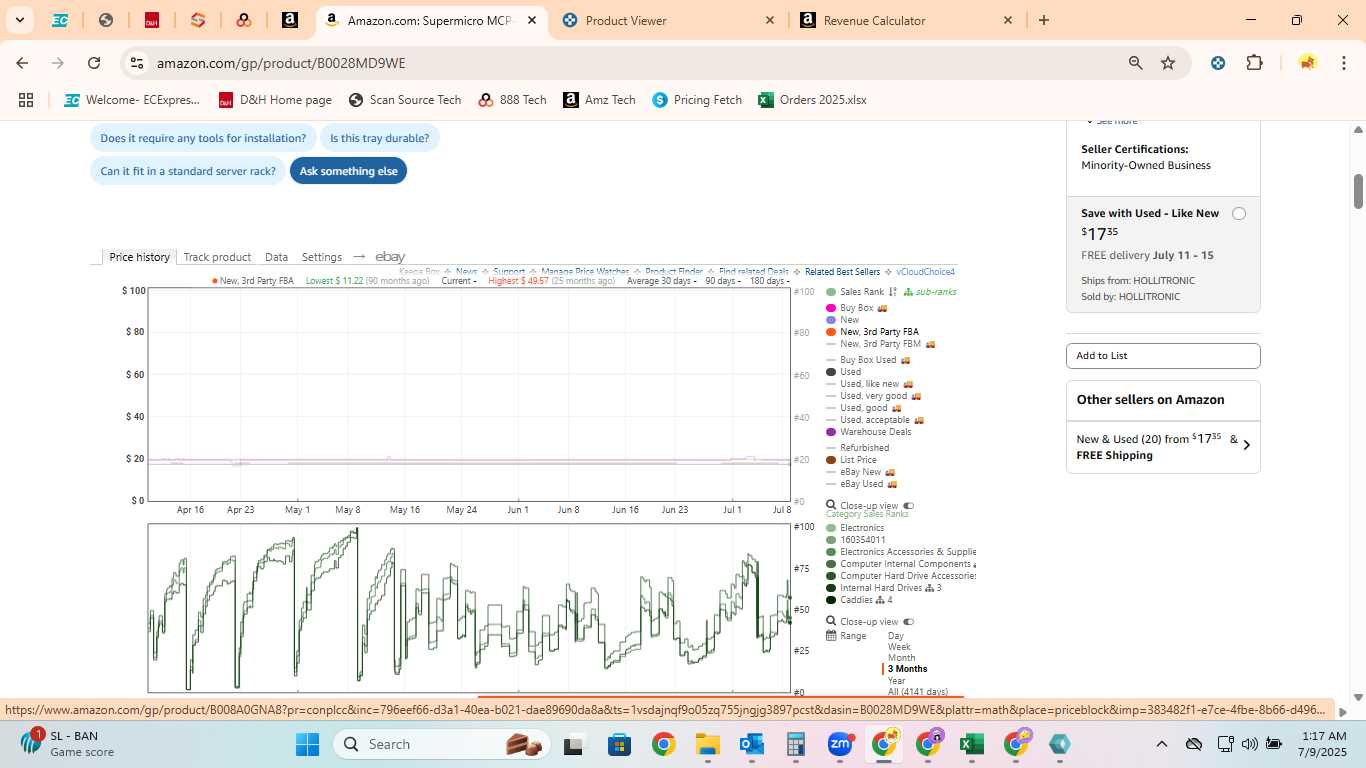
Task: Click the zoom magnifier icon in address bar
Action: 1135,63
